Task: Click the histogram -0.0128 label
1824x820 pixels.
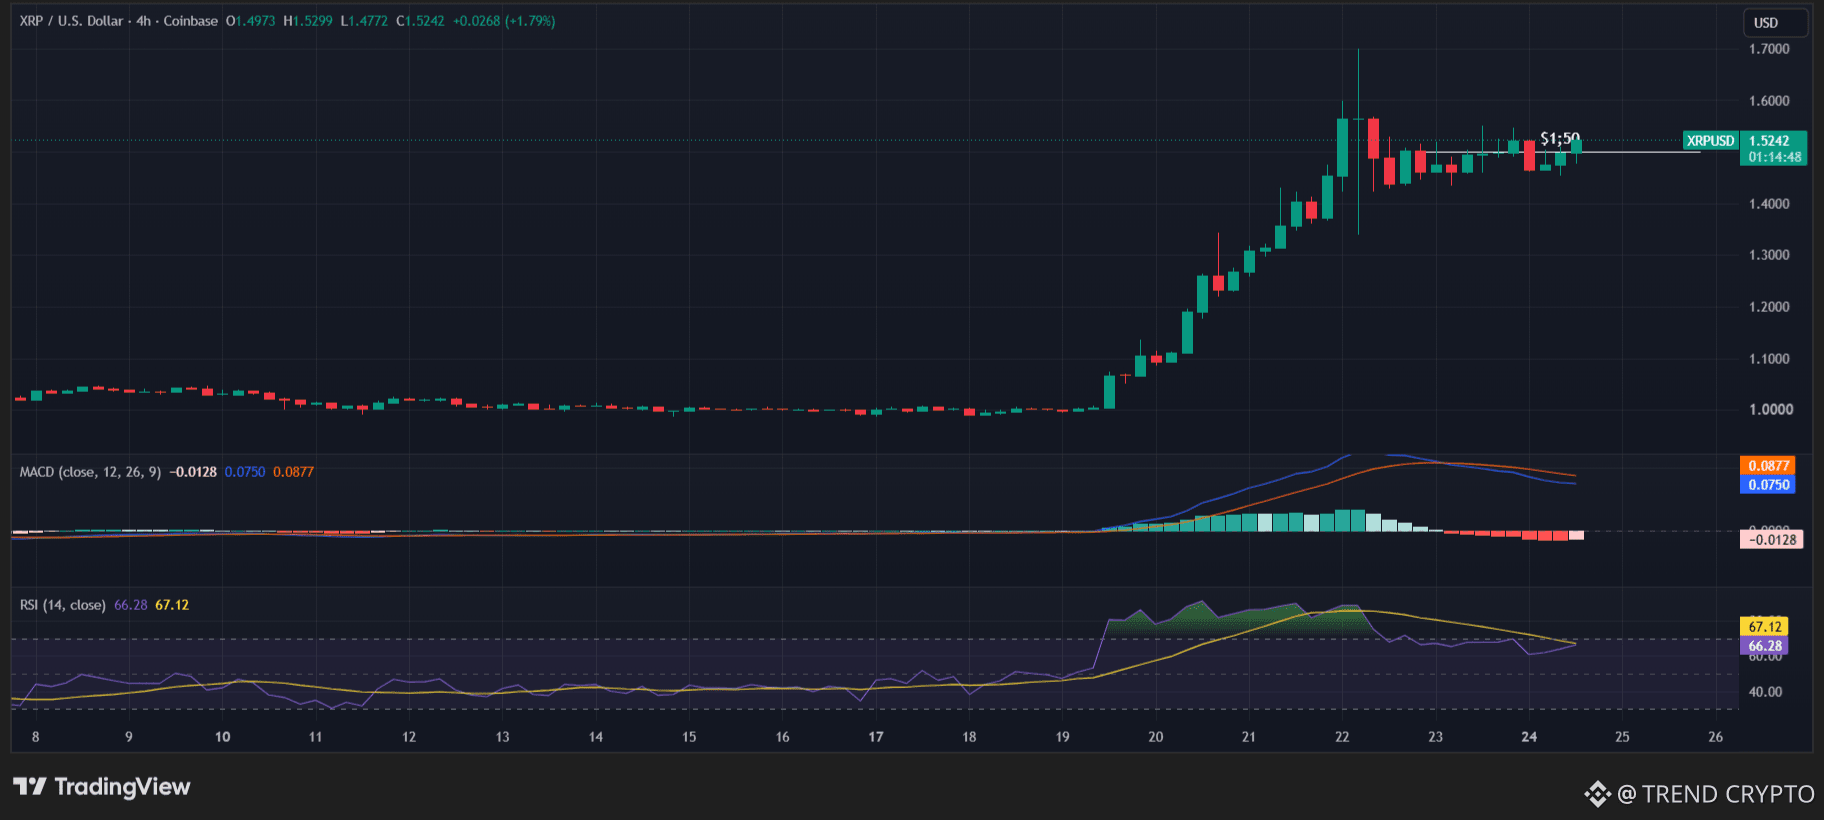Action: pyautogui.click(x=1772, y=540)
